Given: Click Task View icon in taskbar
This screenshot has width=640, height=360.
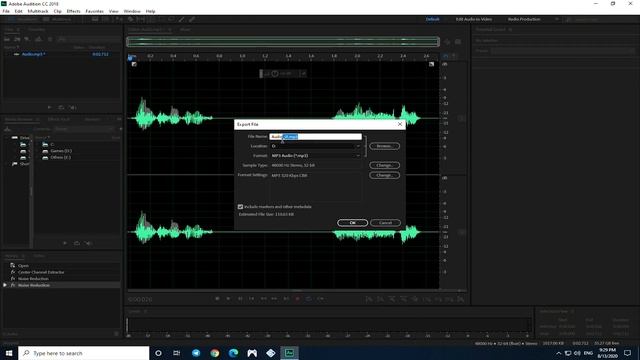Looking at the screenshot, I should 177,353.
